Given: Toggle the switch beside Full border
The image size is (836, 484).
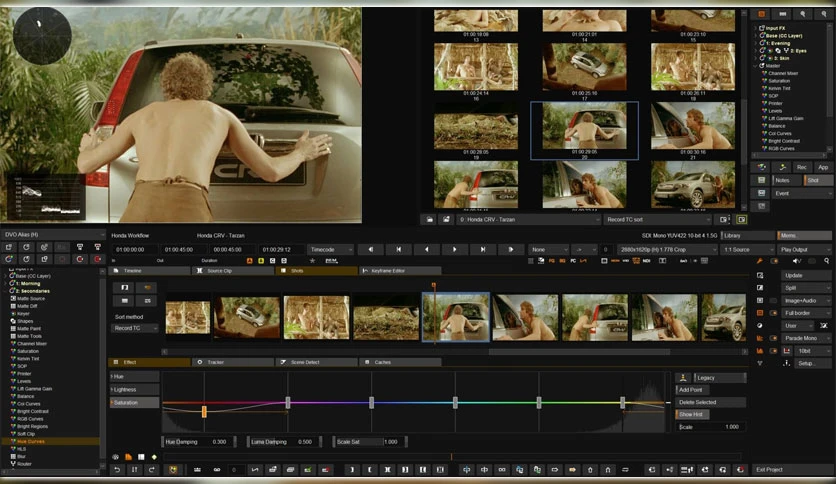Looking at the screenshot, I should 773,313.
